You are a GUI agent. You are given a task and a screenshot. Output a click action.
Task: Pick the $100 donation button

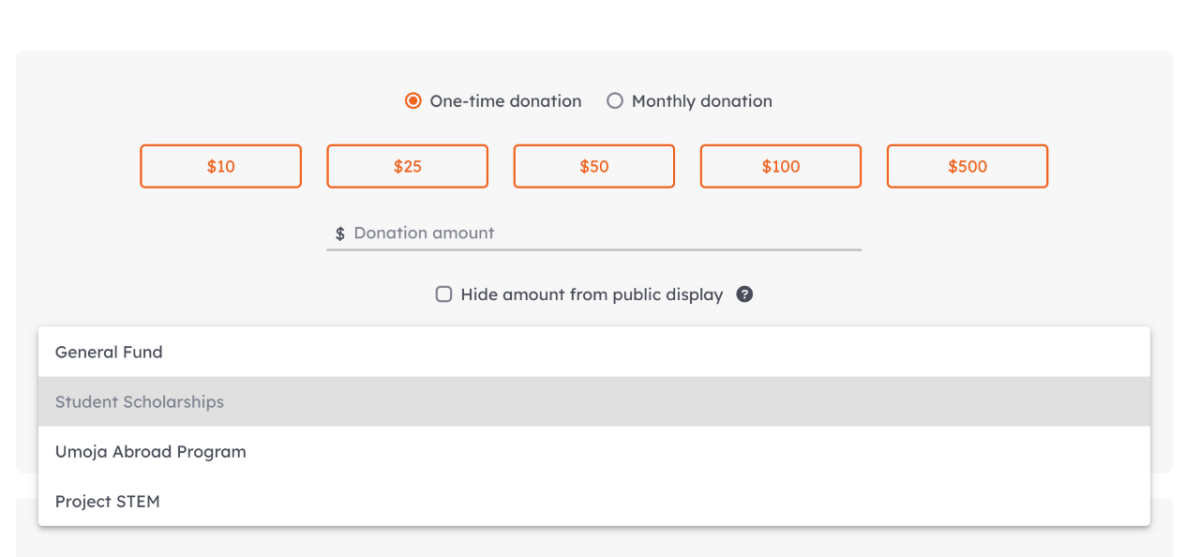(781, 167)
